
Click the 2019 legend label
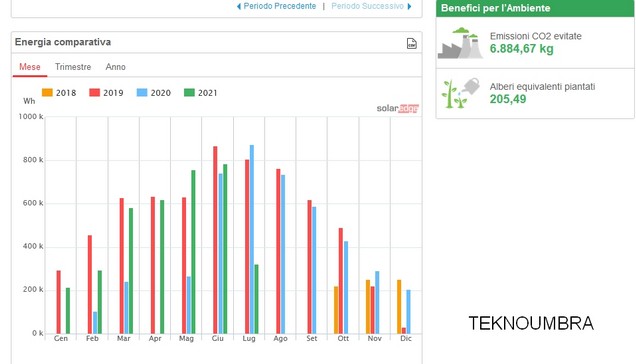point(113,93)
